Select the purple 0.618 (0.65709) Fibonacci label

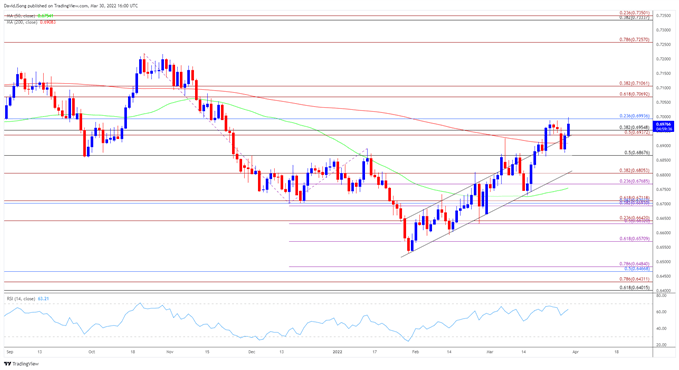coord(634,239)
